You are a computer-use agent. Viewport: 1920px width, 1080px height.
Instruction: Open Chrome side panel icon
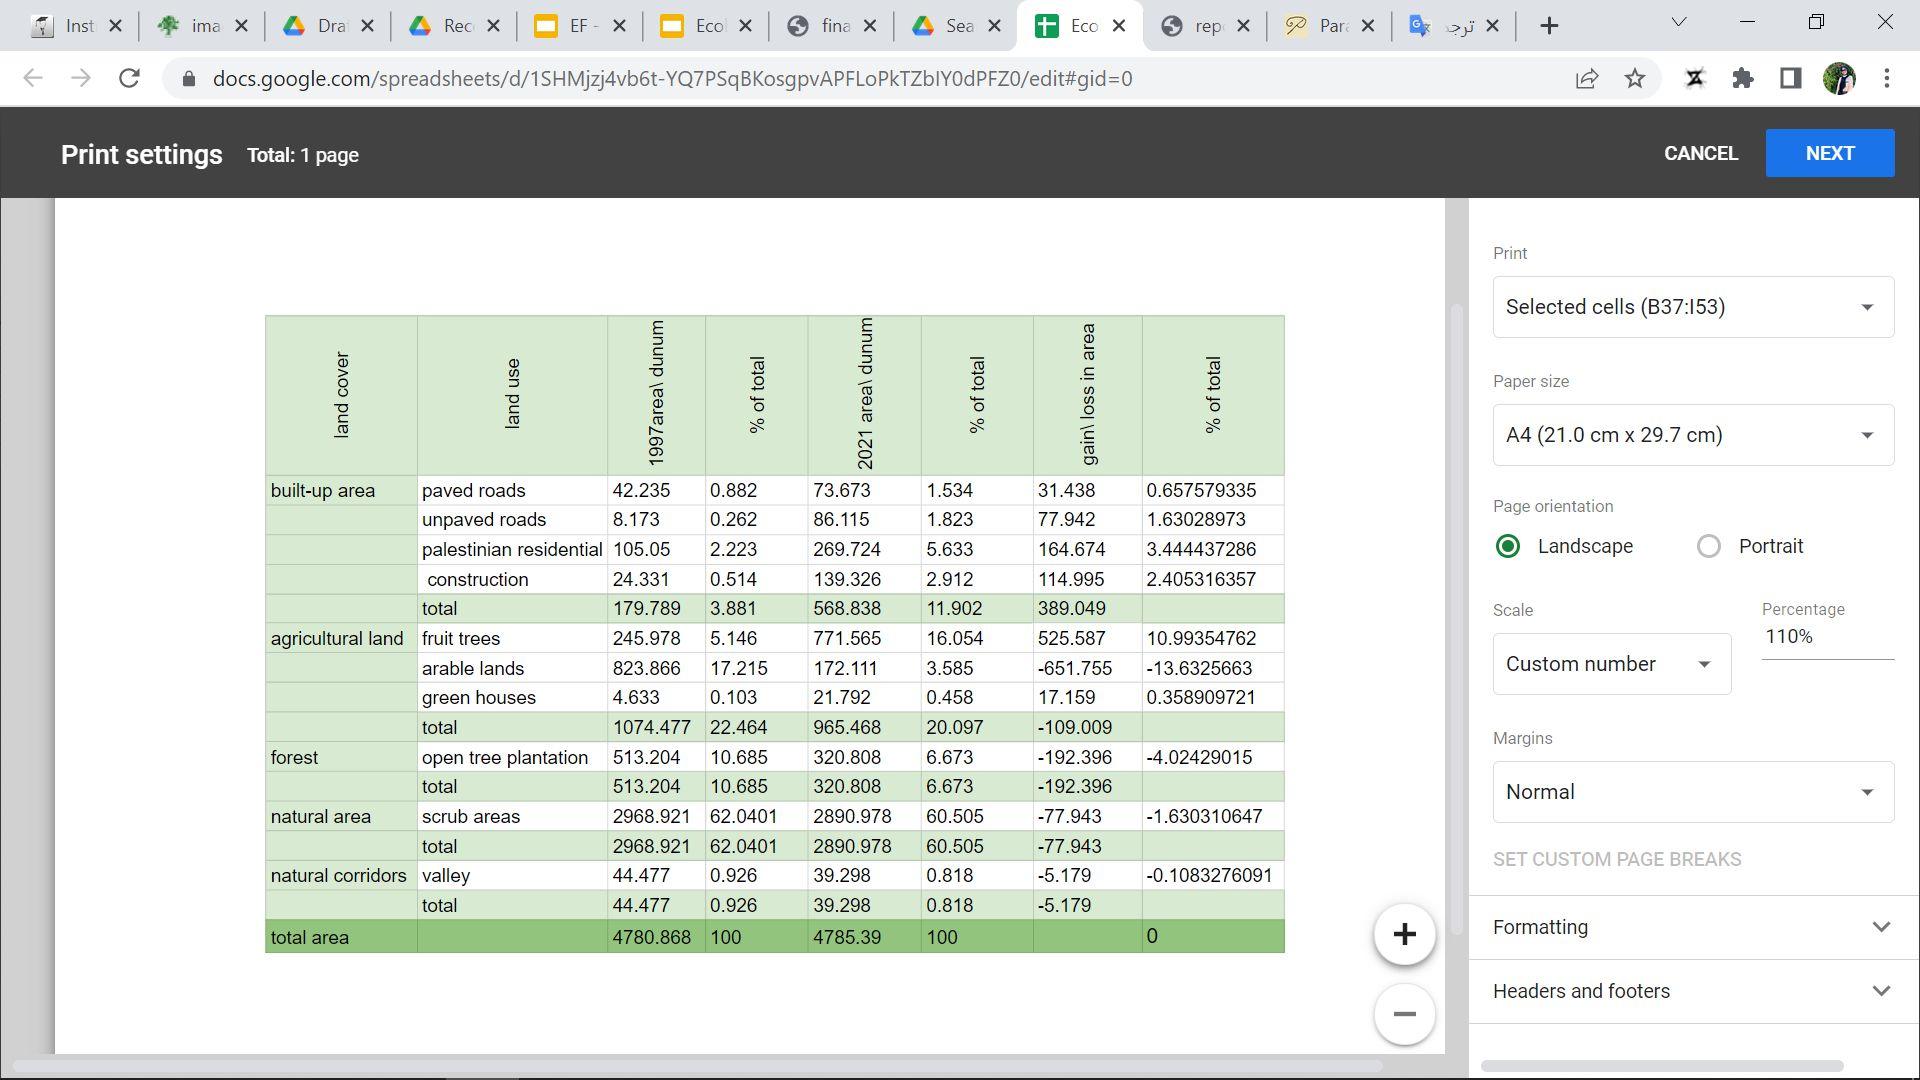click(x=1790, y=78)
